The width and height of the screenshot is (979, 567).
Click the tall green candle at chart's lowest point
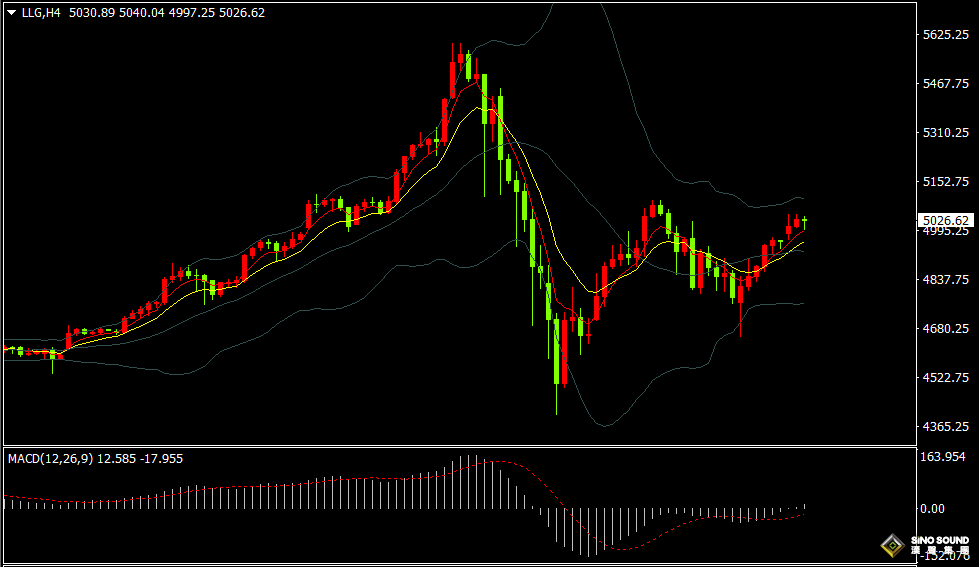556,350
